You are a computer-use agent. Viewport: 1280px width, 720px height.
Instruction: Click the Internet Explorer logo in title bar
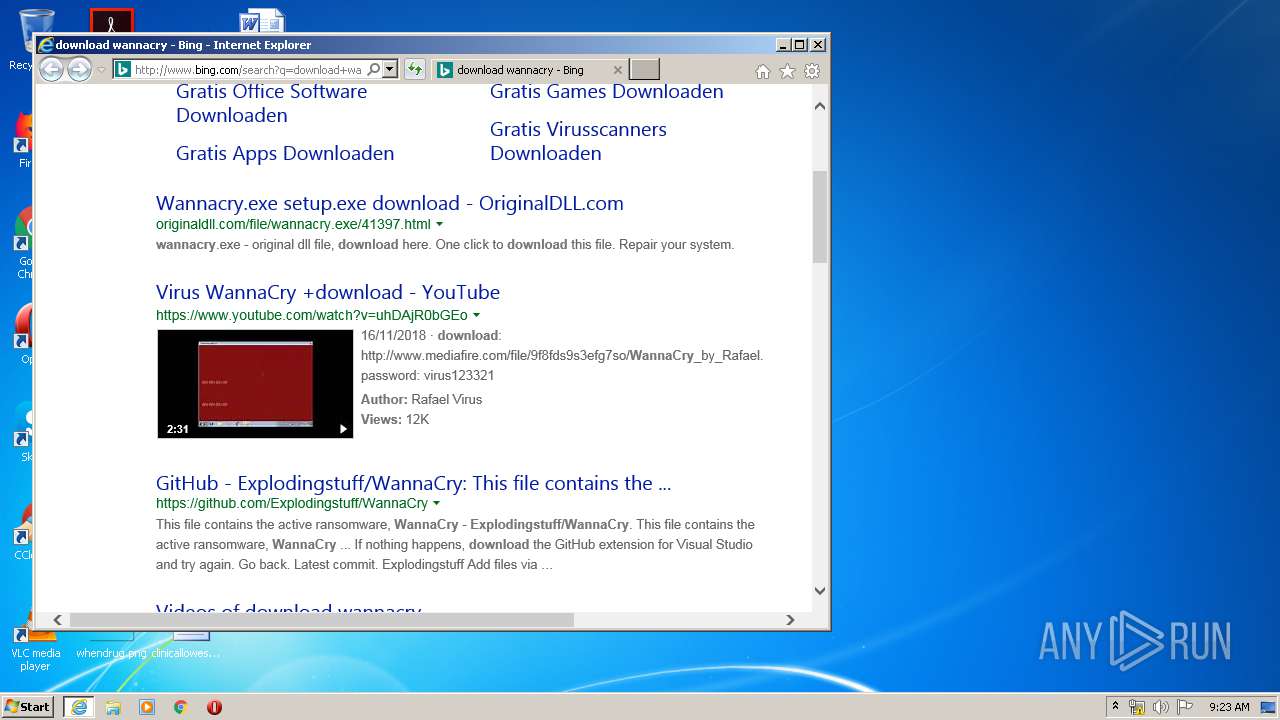pos(45,45)
